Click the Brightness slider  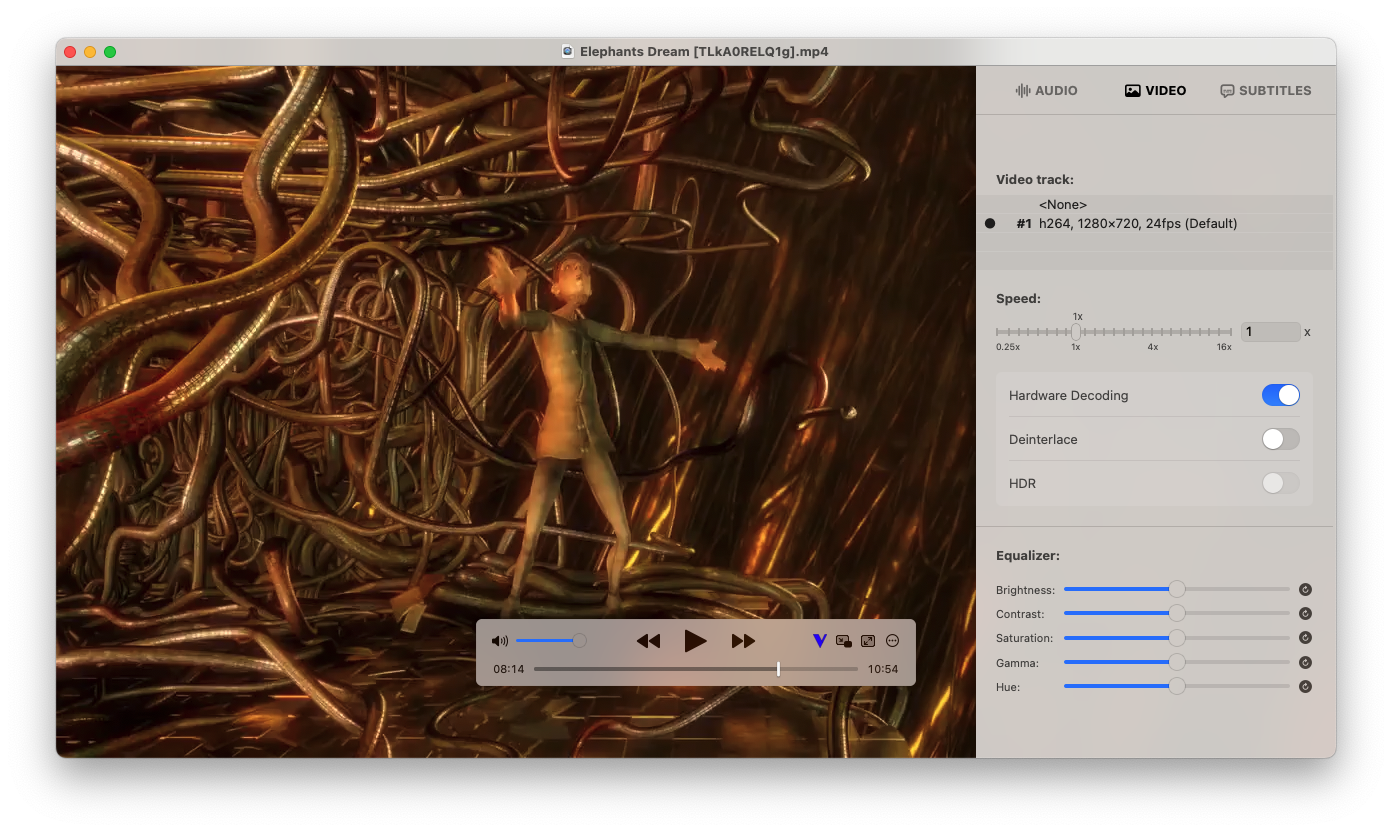click(x=1177, y=589)
